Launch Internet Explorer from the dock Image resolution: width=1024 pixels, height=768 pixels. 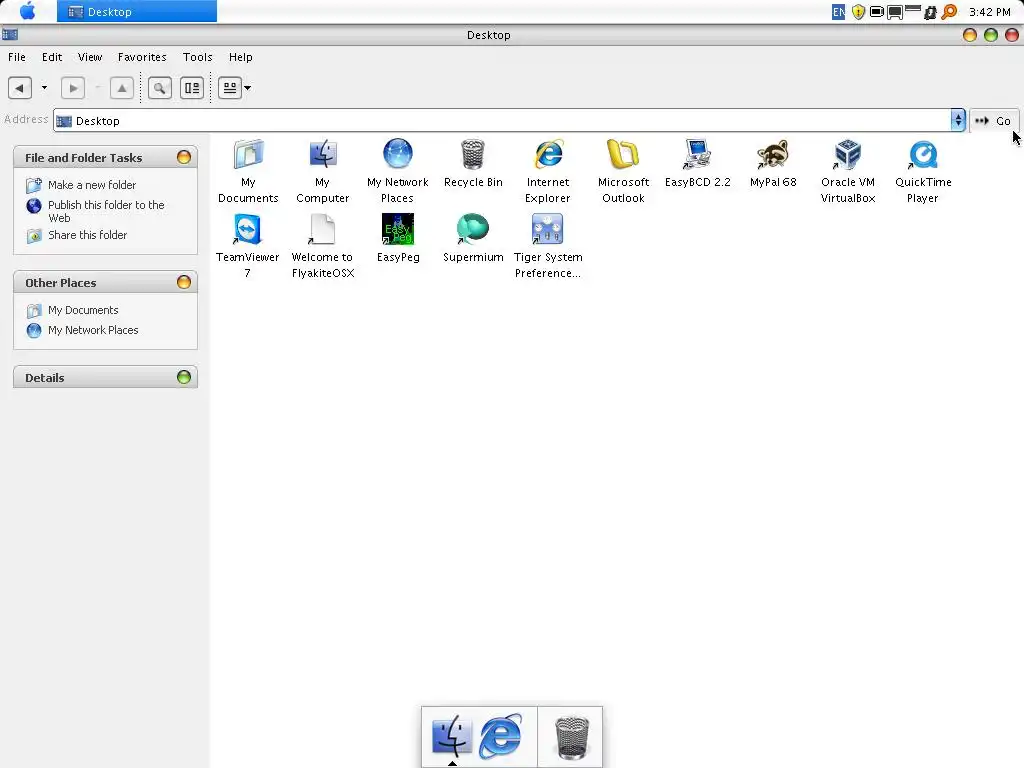[x=500, y=736]
